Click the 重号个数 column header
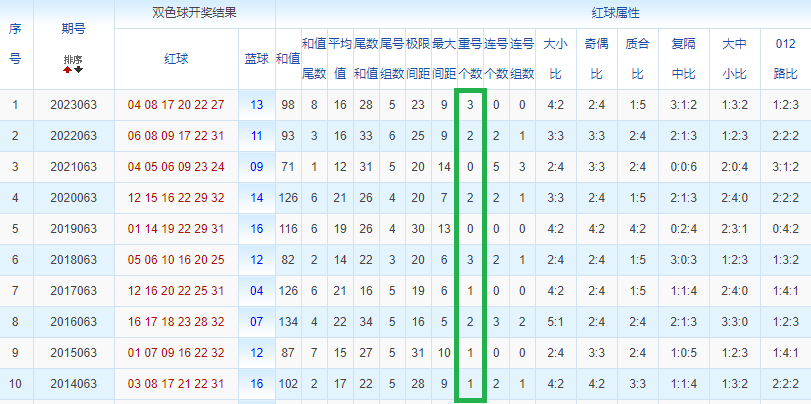Viewport: 811px width, 404px height. [470, 59]
